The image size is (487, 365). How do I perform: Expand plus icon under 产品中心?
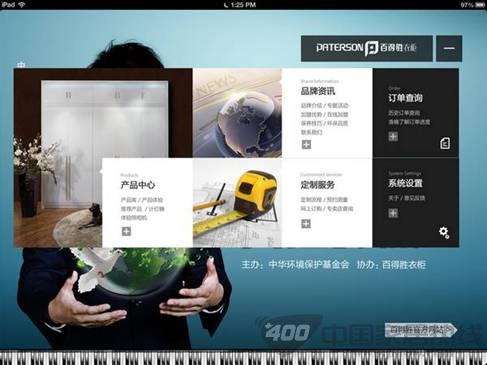point(126,231)
